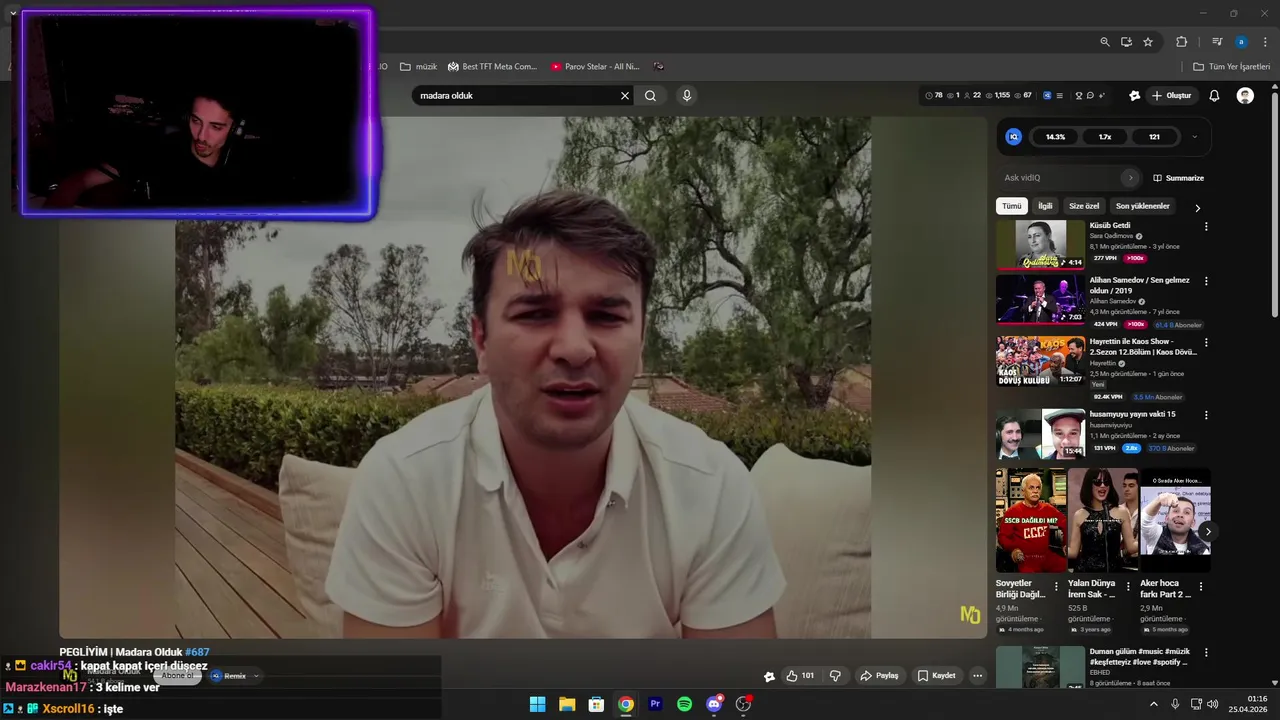Viewport: 1280px width, 720px height.
Task: Open options for Sovyetler Birliği short
Action: pyautogui.click(x=1056, y=587)
